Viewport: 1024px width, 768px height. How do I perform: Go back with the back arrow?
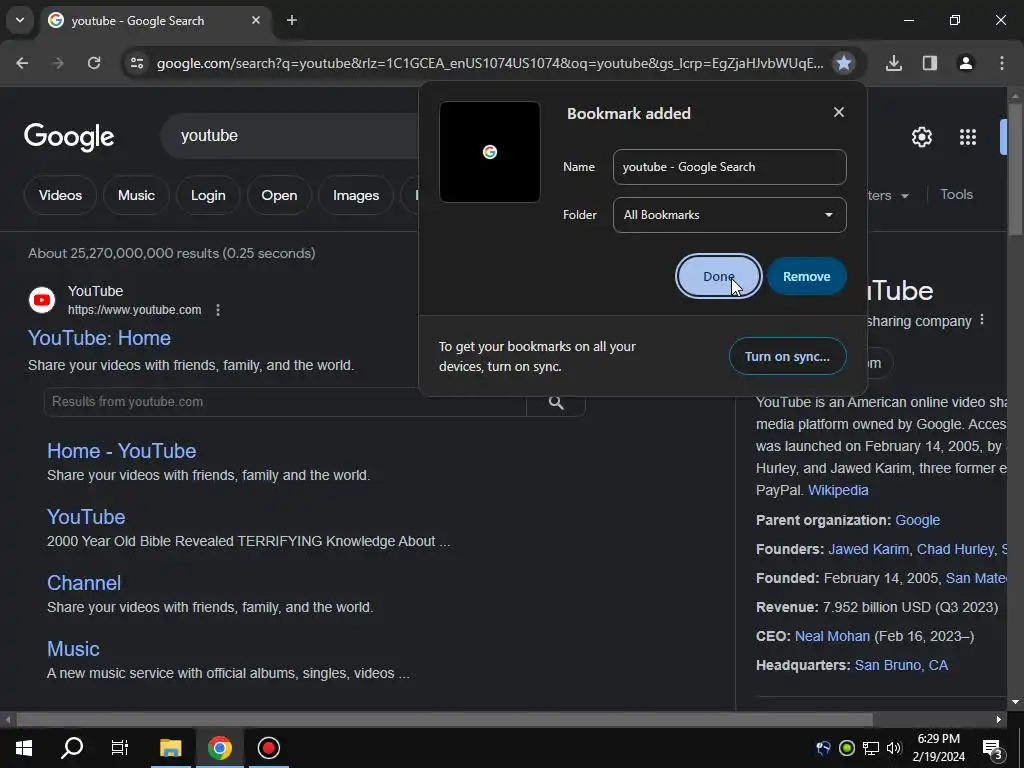coord(22,63)
